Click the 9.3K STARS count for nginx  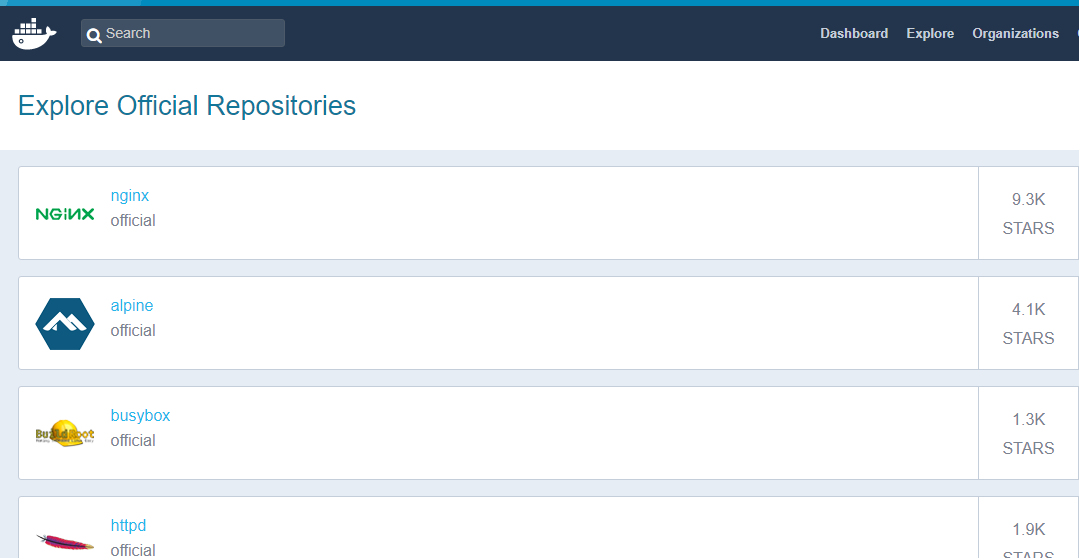(x=1028, y=213)
